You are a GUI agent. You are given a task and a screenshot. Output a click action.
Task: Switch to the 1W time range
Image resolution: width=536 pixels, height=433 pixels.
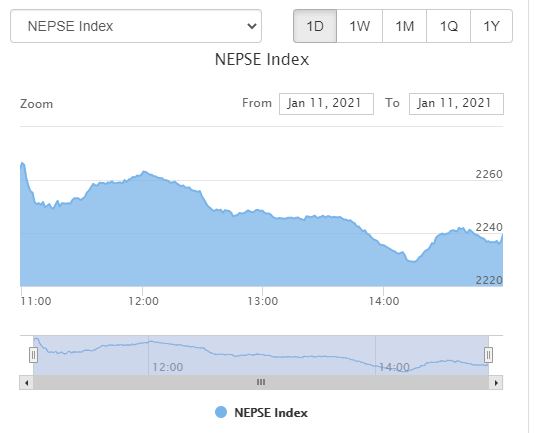pyautogui.click(x=359, y=26)
